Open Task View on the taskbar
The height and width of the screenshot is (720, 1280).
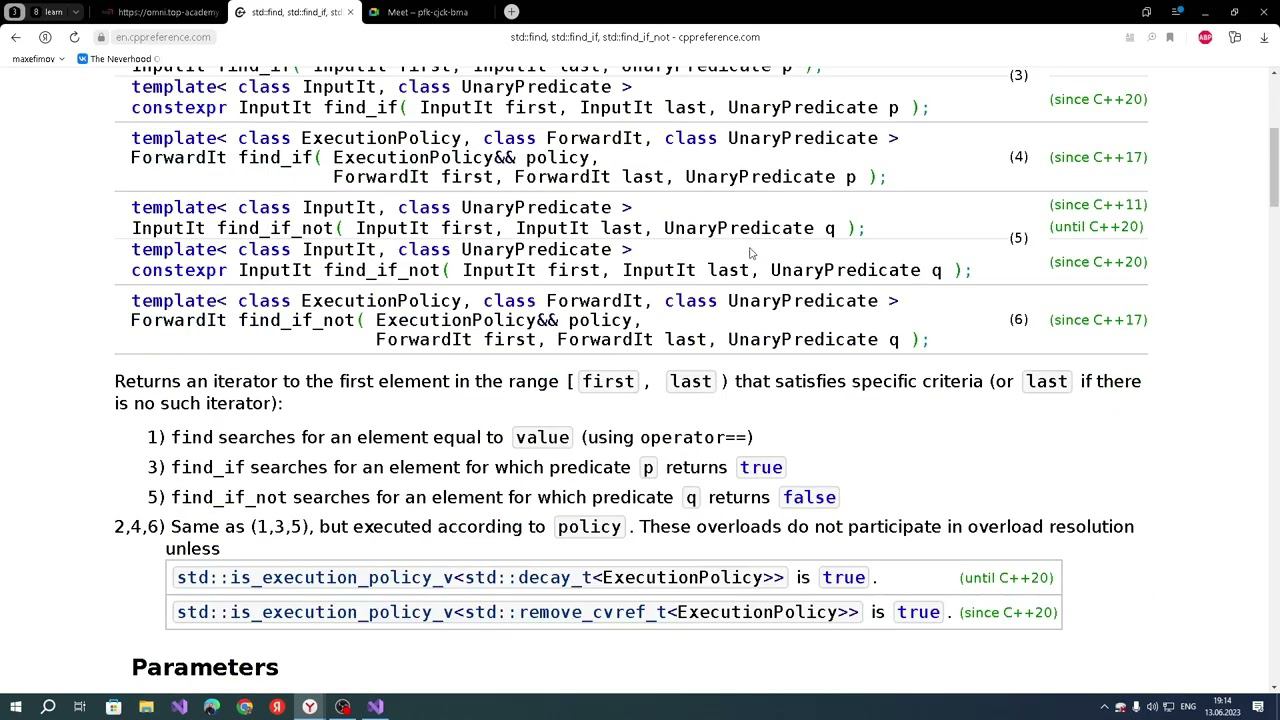pos(80,707)
